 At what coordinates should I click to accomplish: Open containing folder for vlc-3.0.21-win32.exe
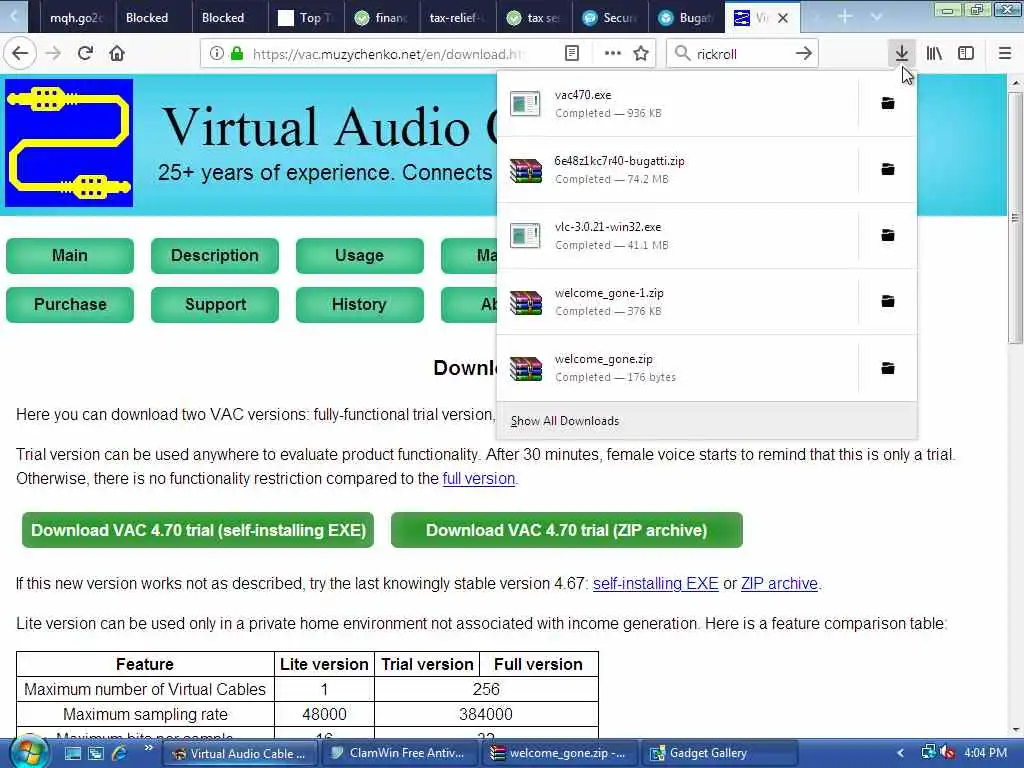pos(888,235)
